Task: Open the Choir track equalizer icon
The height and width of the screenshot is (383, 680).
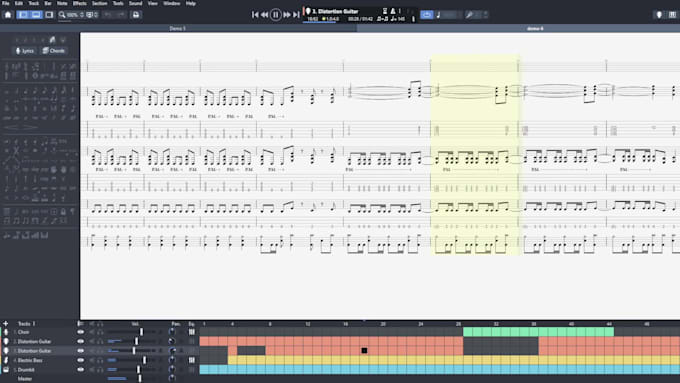Action: pyautogui.click(x=192, y=332)
